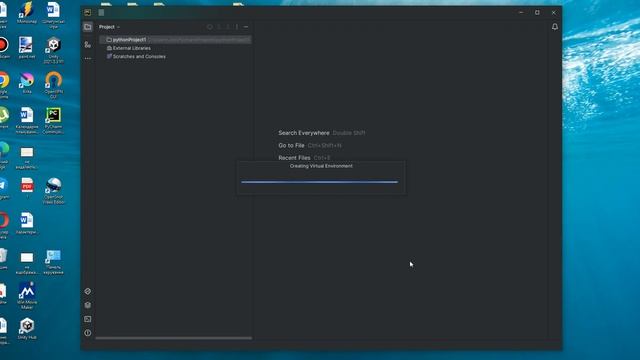Open Project panel options kebab icon
640x360 pixels.
click(237, 27)
